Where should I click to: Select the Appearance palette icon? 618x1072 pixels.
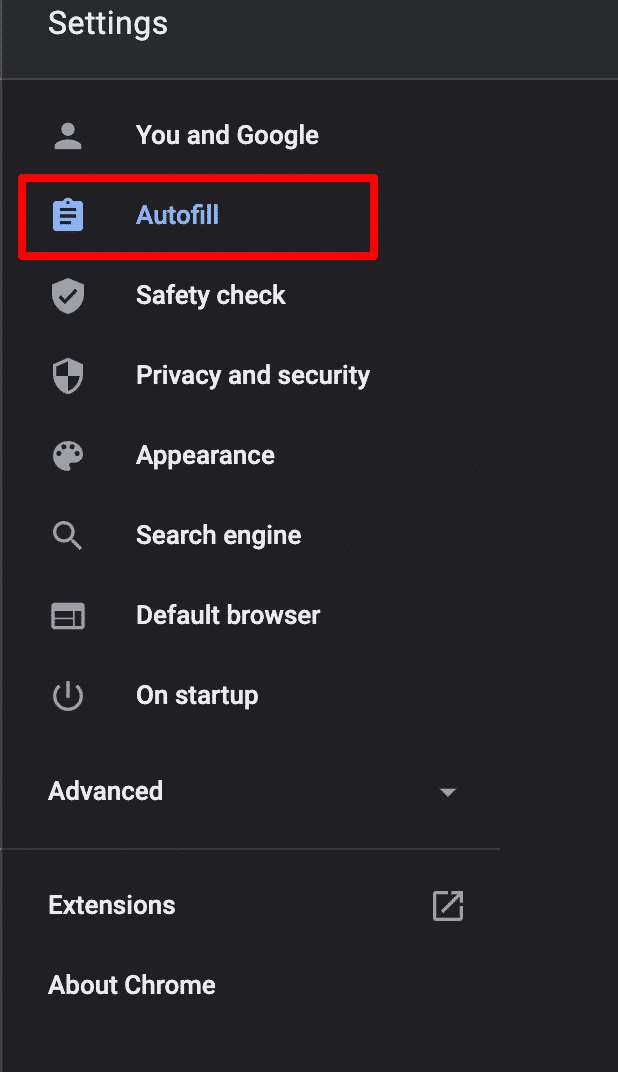67,455
